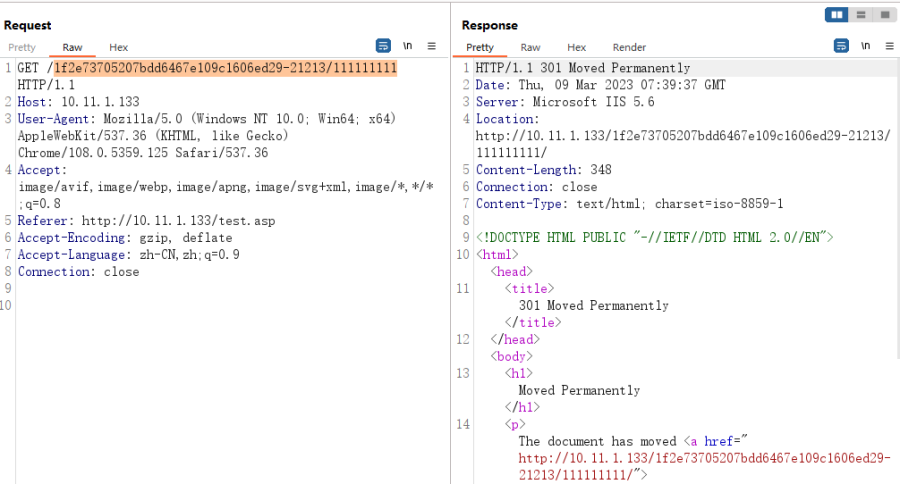Click the href URL in the anchor tag
The image size is (900, 484).
pos(705,467)
